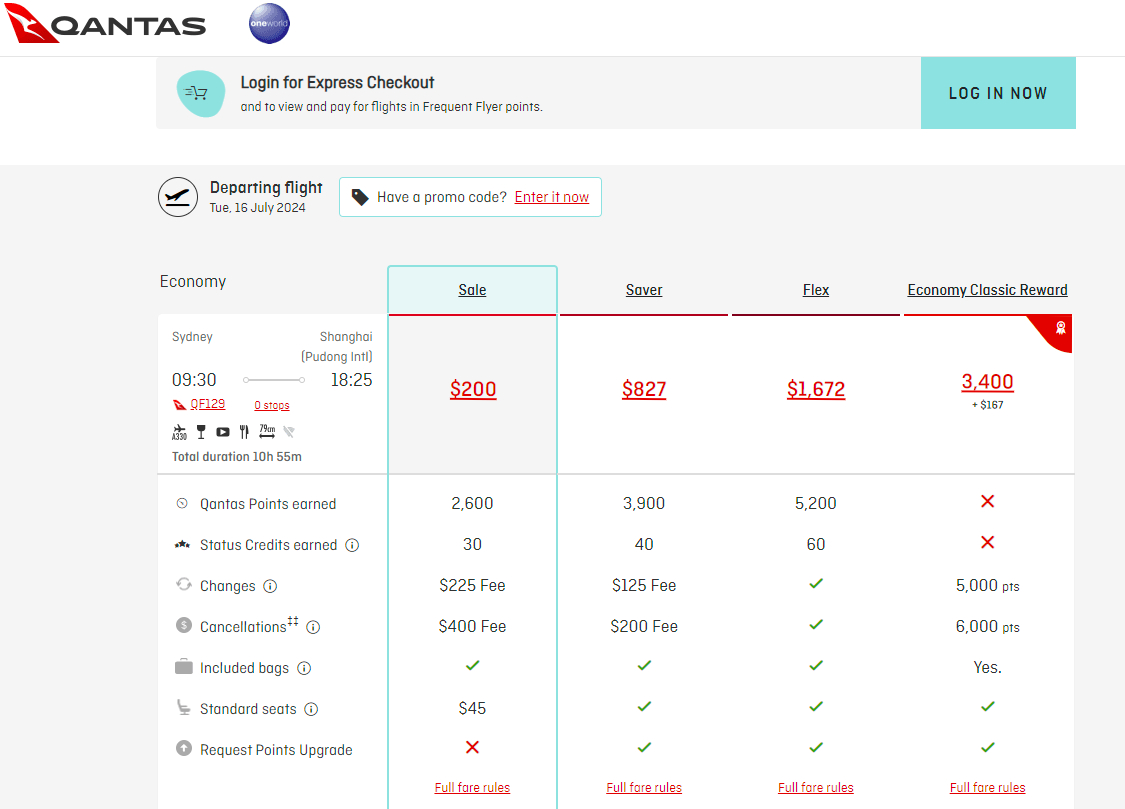Screen dimensions: 1125x809
Task: Click the drinks glass amenity icon
Action: 201,432
